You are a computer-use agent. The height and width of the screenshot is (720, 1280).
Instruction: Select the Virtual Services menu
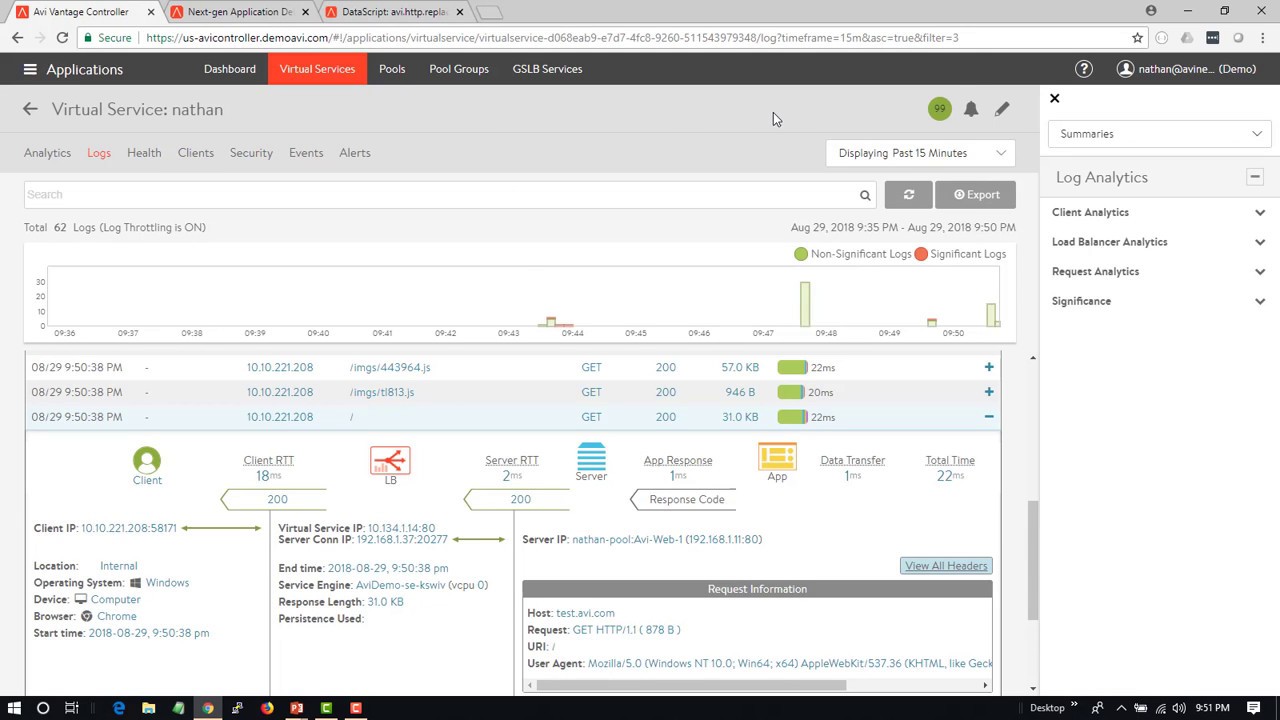[x=317, y=69]
